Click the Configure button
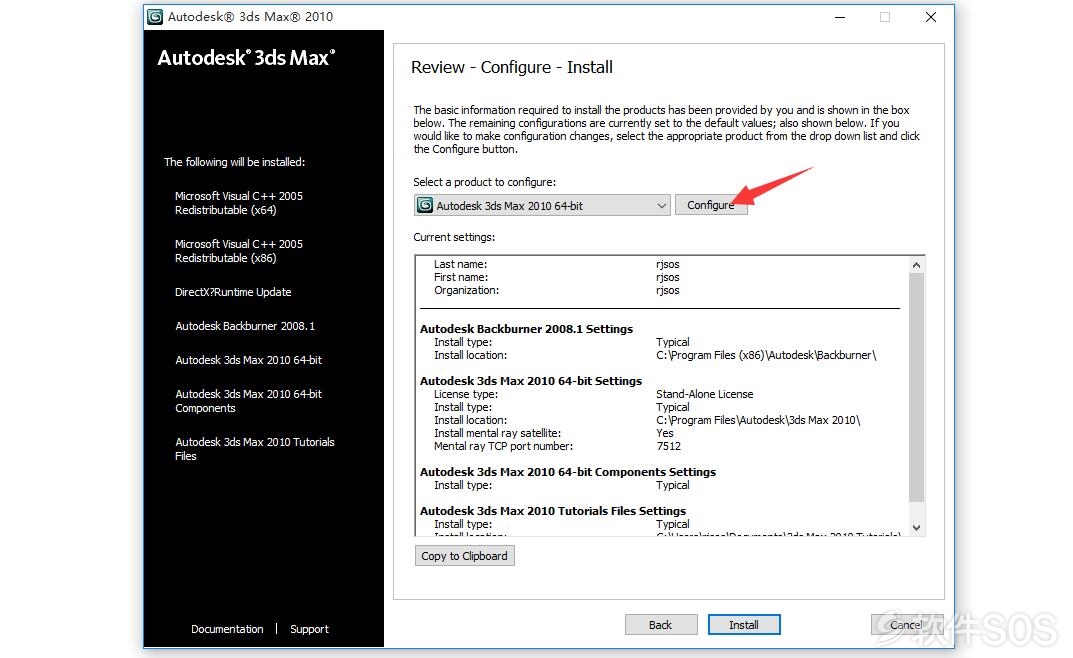Image resolution: width=1073 pixels, height=658 pixels. click(x=710, y=205)
